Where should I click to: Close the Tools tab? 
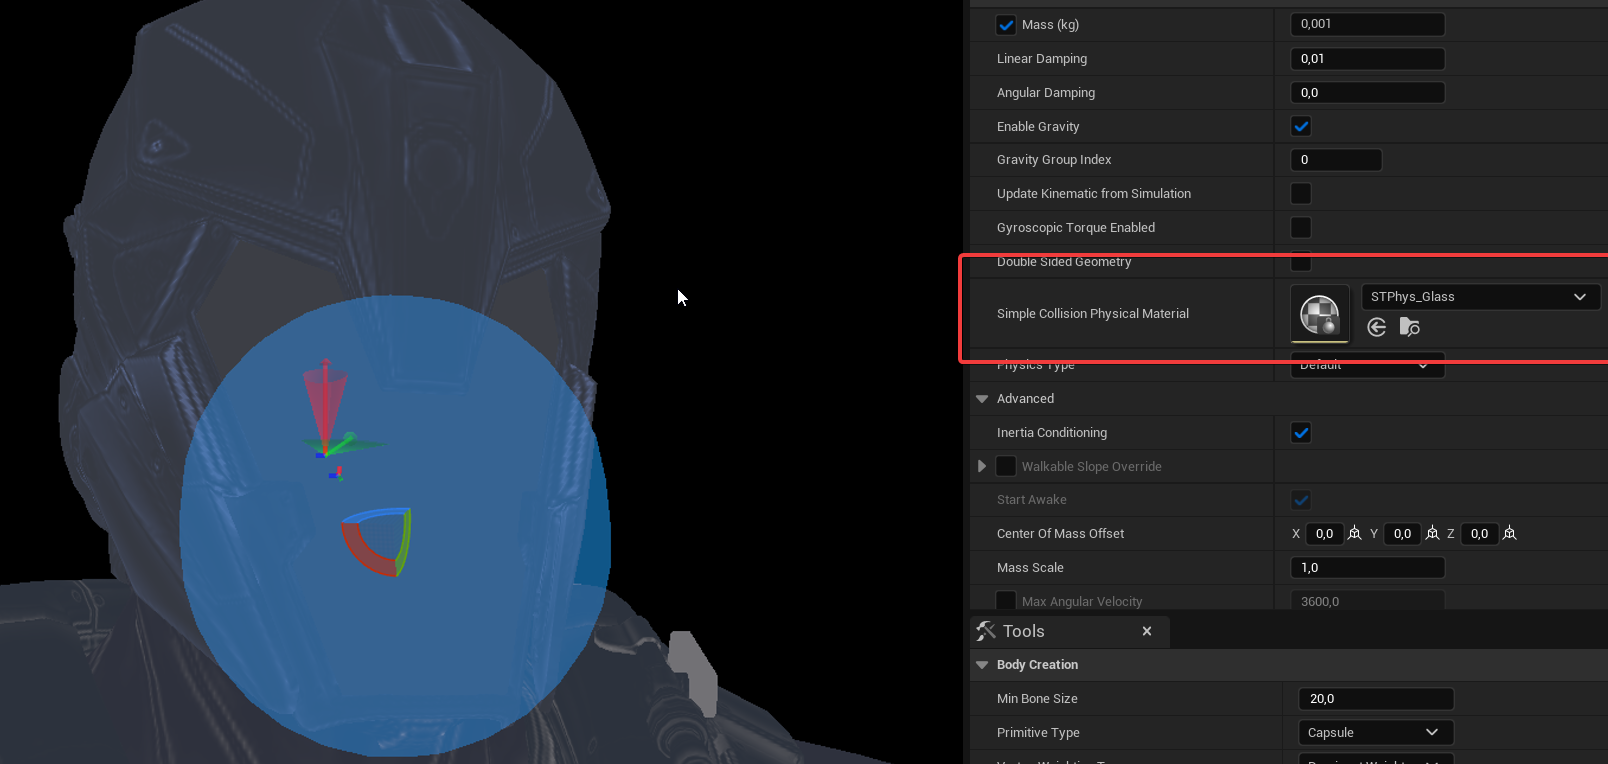(1147, 631)
